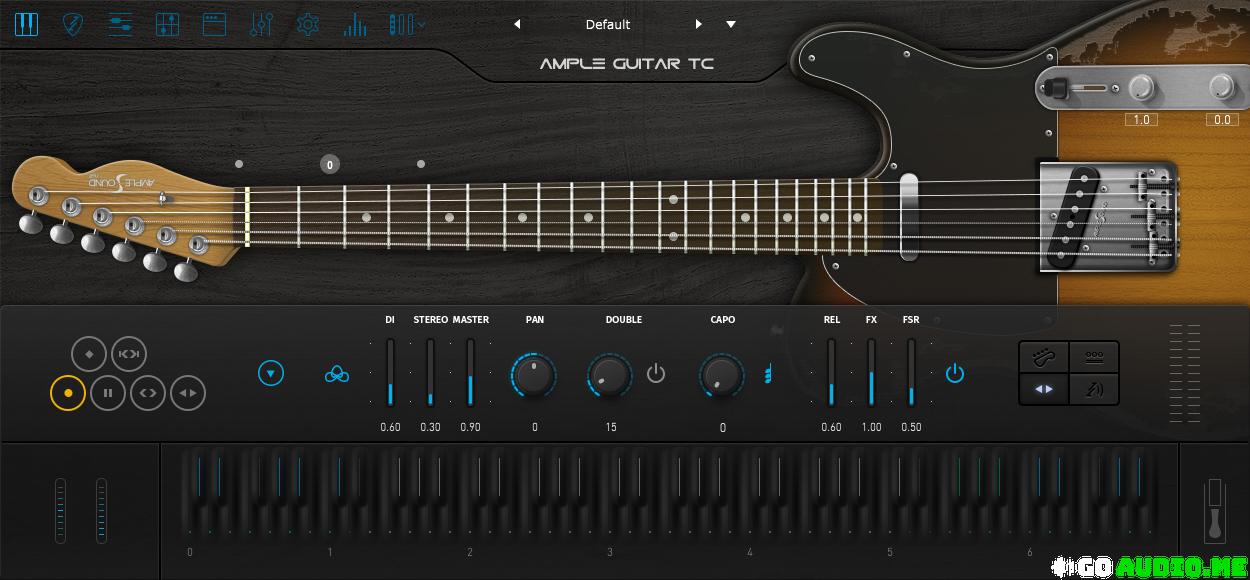
Task: Click the sustain pedal icon beside keyboard
Action: (1216, 510)
